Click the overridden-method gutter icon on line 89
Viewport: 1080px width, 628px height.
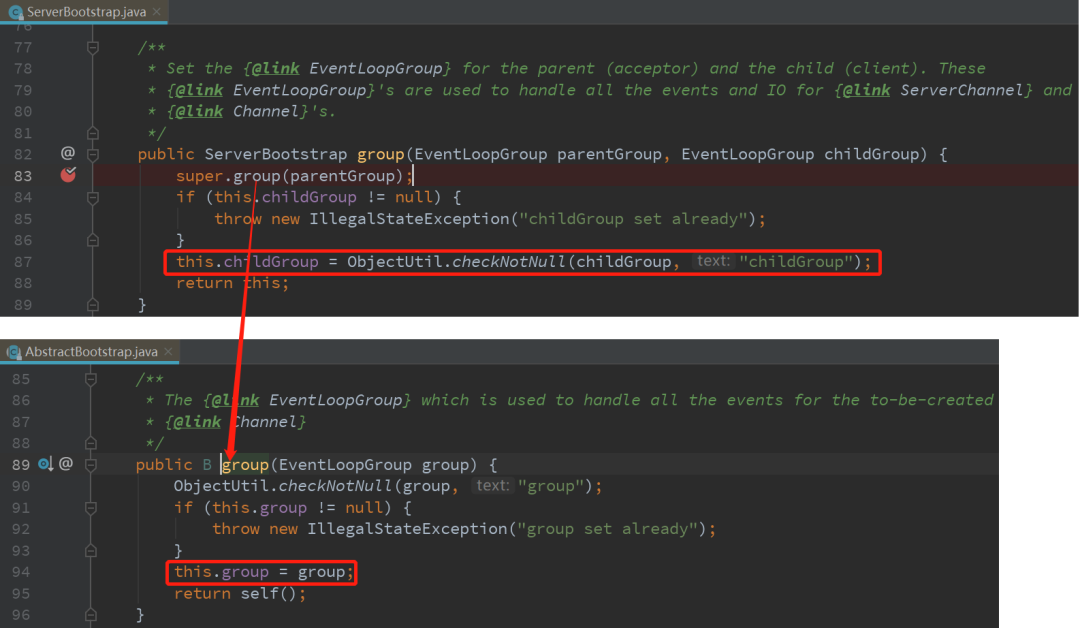(45, 464)
